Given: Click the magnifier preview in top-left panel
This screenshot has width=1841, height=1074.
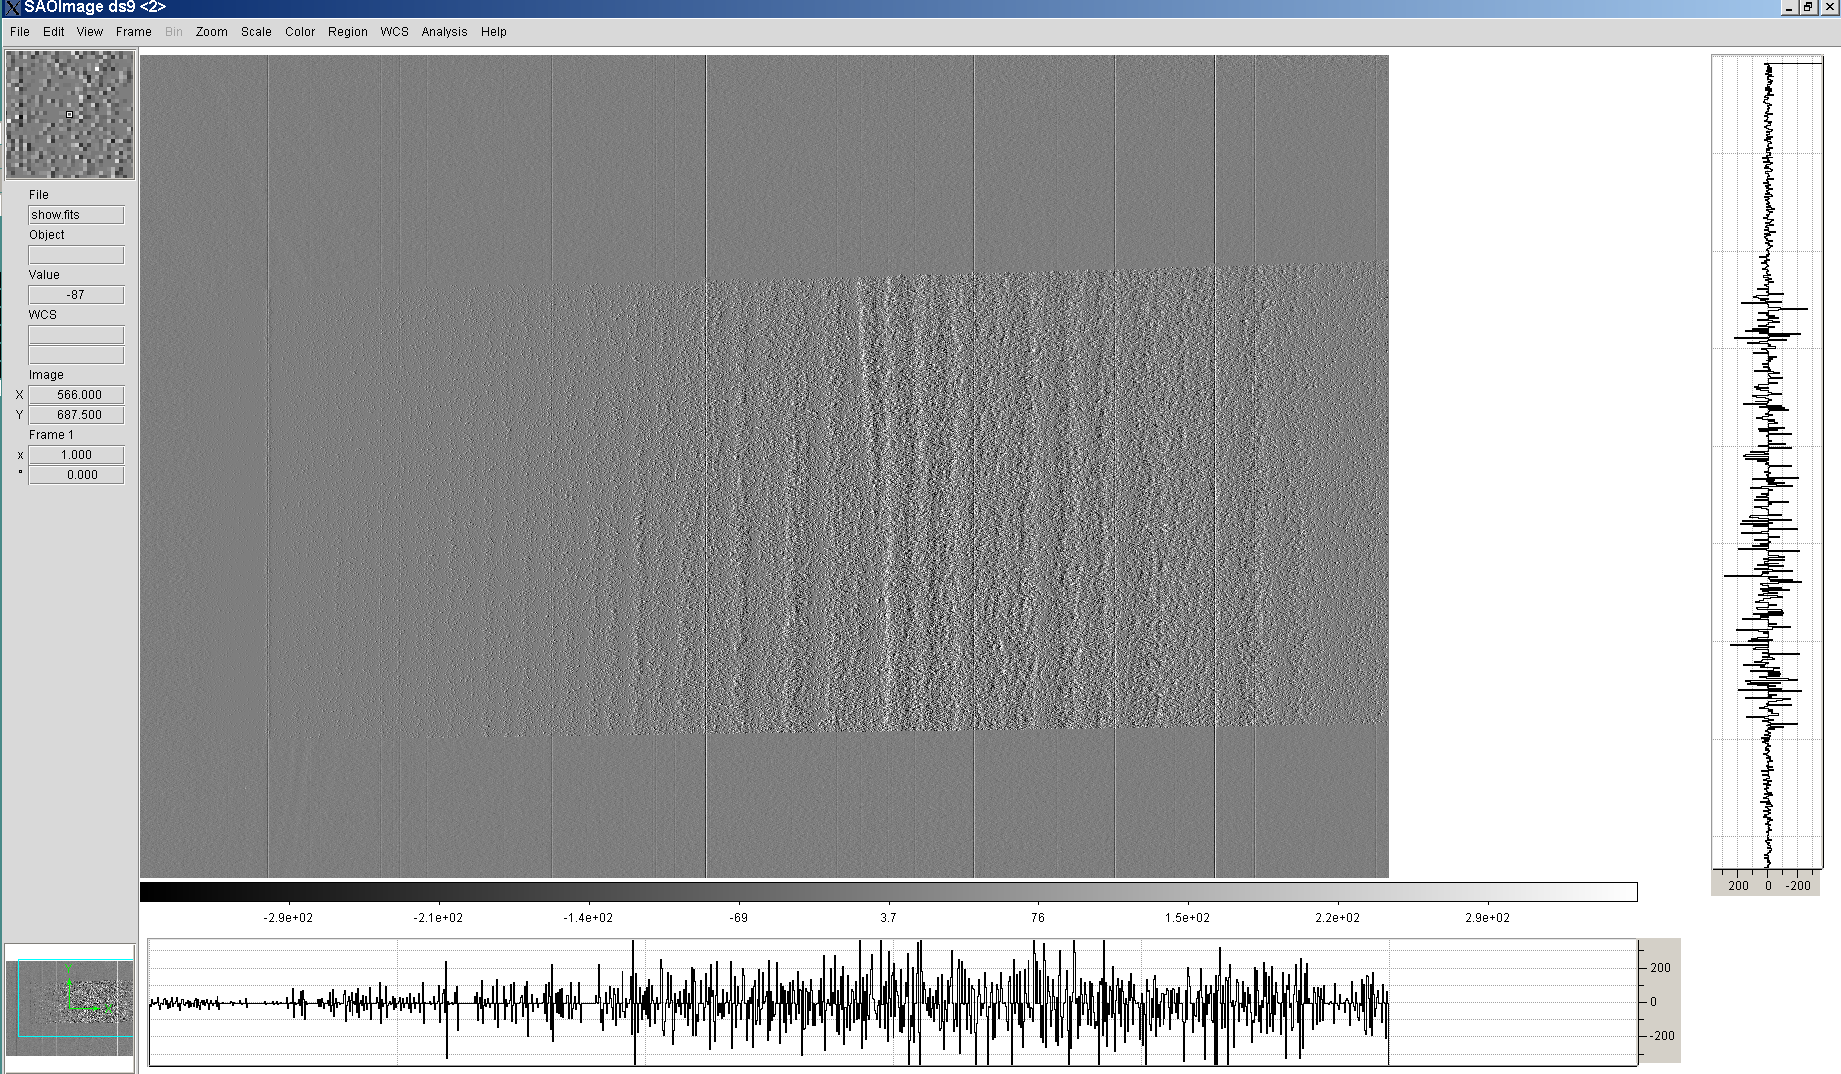Looking at the screenshot, I should 70,115.
